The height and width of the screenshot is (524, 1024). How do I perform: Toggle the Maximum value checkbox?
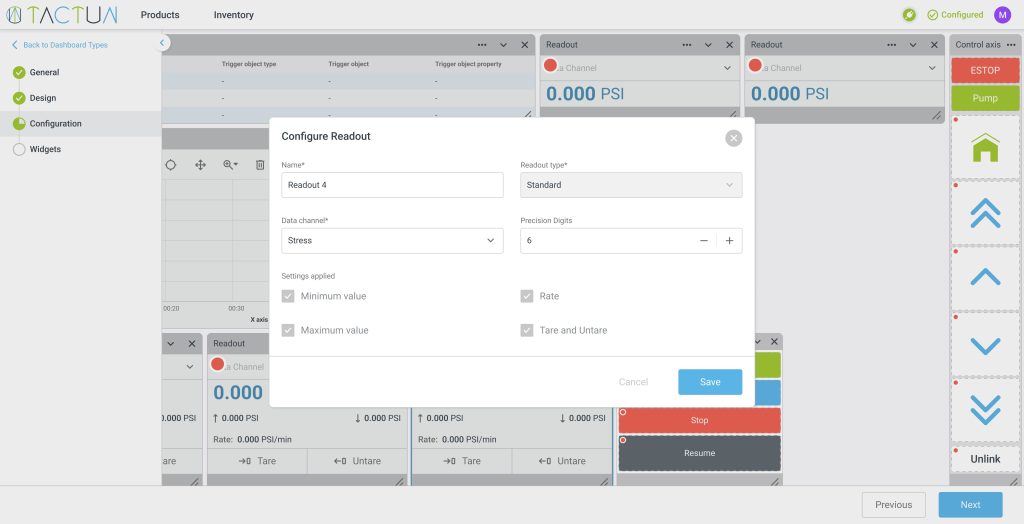288,330
